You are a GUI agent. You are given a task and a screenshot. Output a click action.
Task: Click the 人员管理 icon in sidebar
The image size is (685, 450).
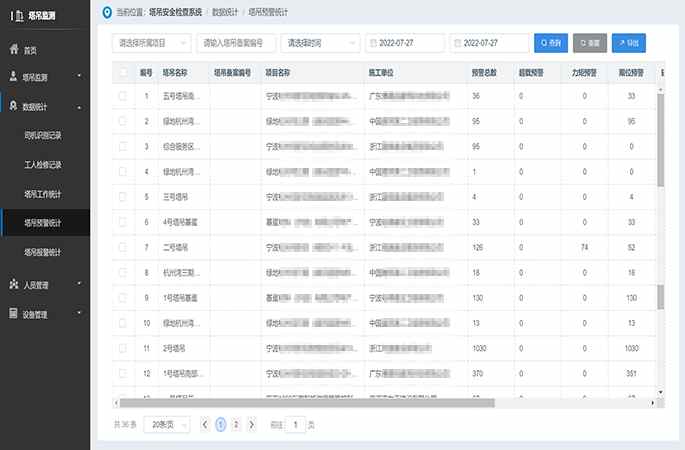[13, 285]
